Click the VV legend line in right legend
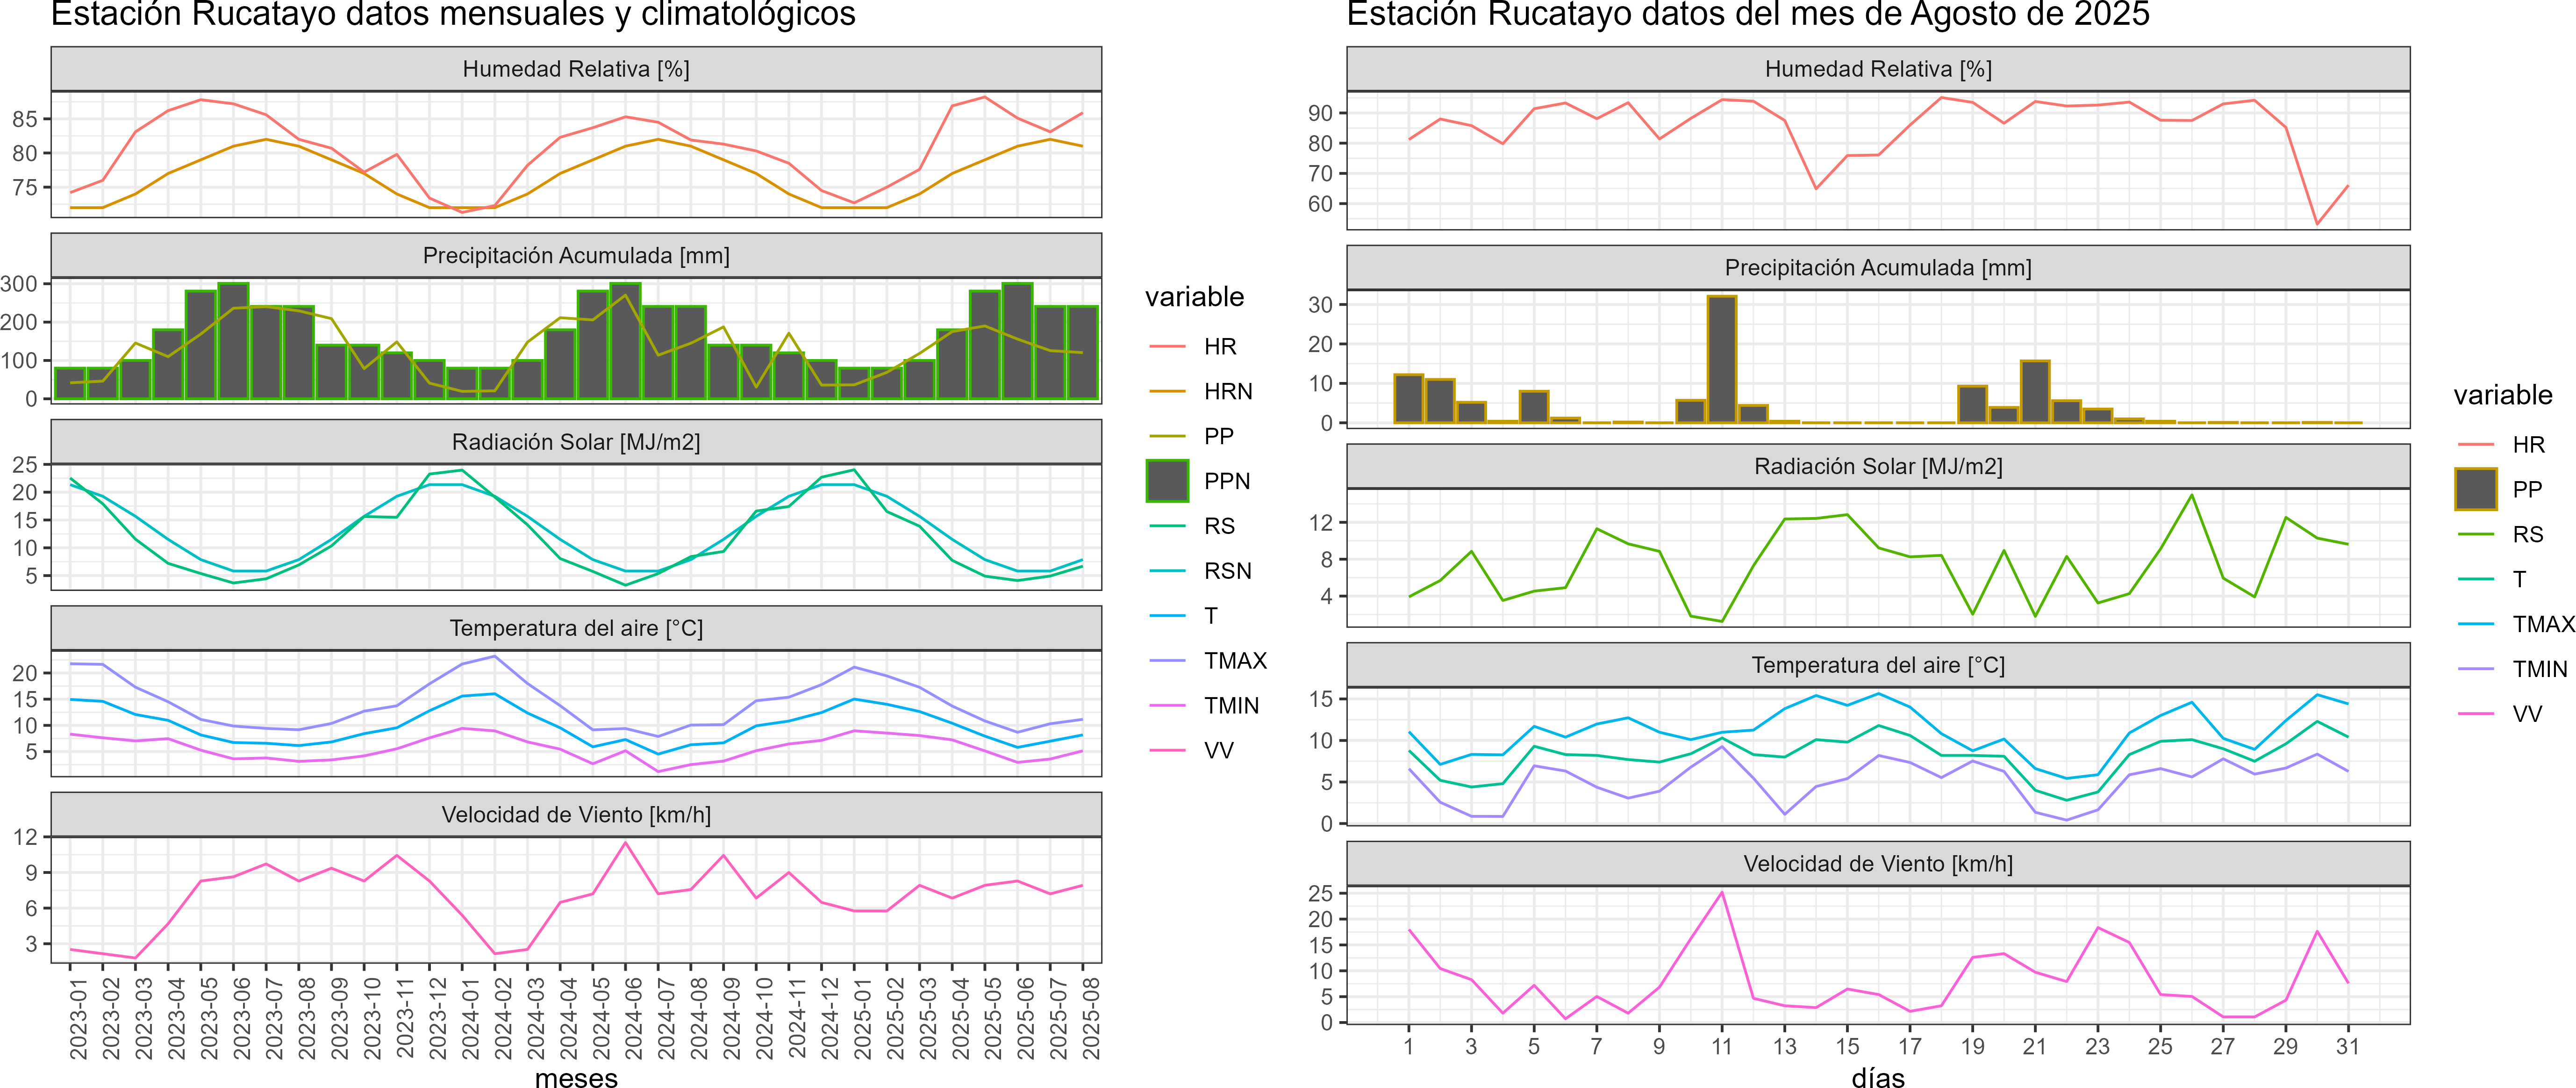 (x=2476, y=714)
